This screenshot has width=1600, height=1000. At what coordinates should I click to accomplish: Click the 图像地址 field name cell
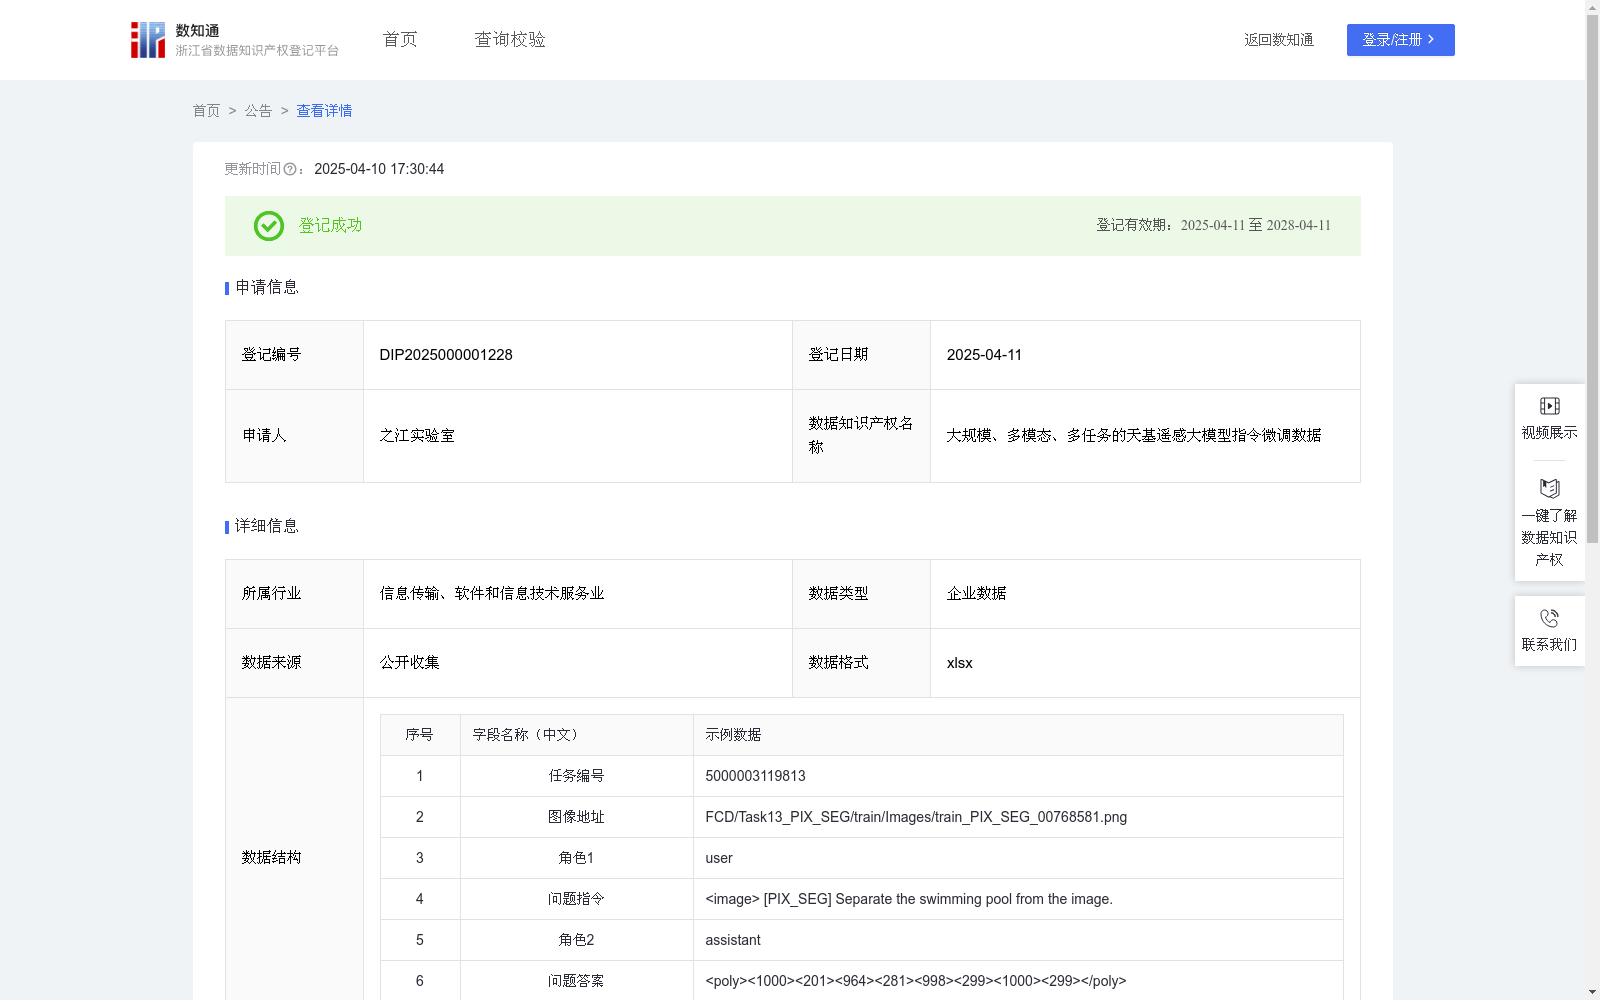[x=576, y=817]
